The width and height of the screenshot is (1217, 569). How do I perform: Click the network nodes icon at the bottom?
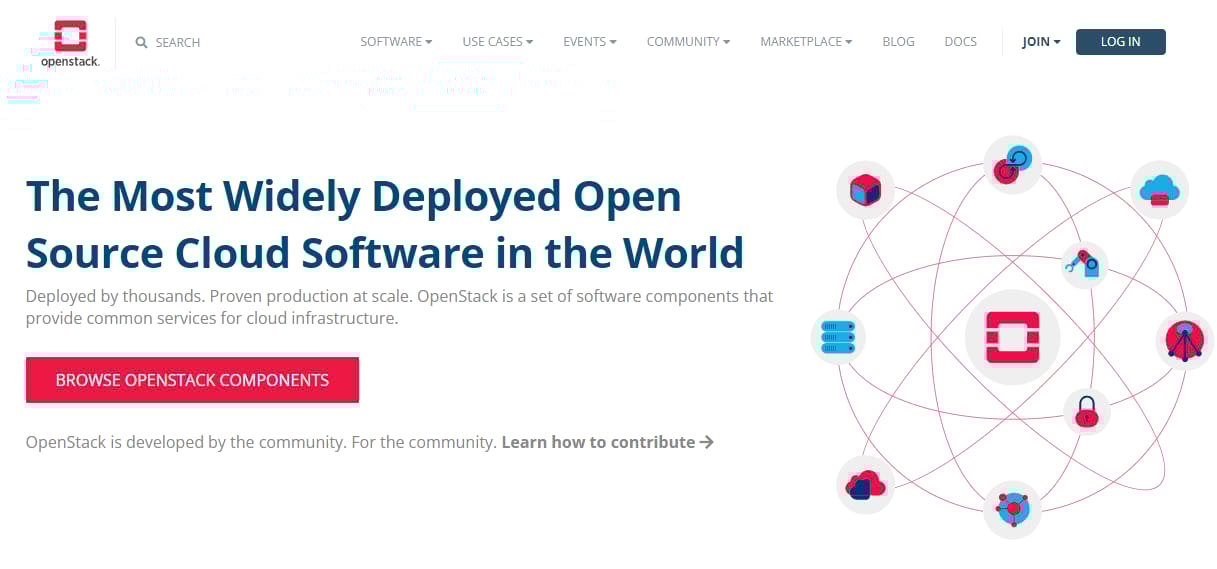(x=1012, y=509)
